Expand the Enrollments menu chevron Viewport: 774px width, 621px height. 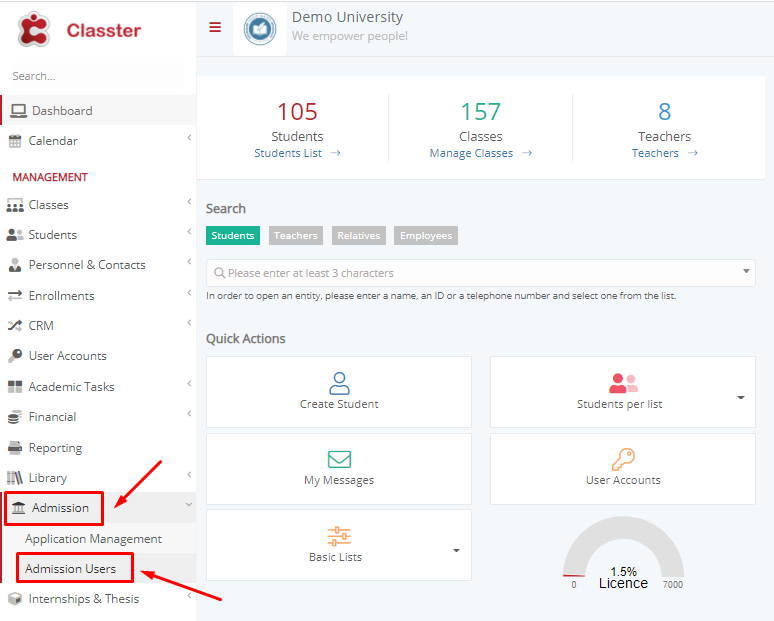click(x=189, y=292)
